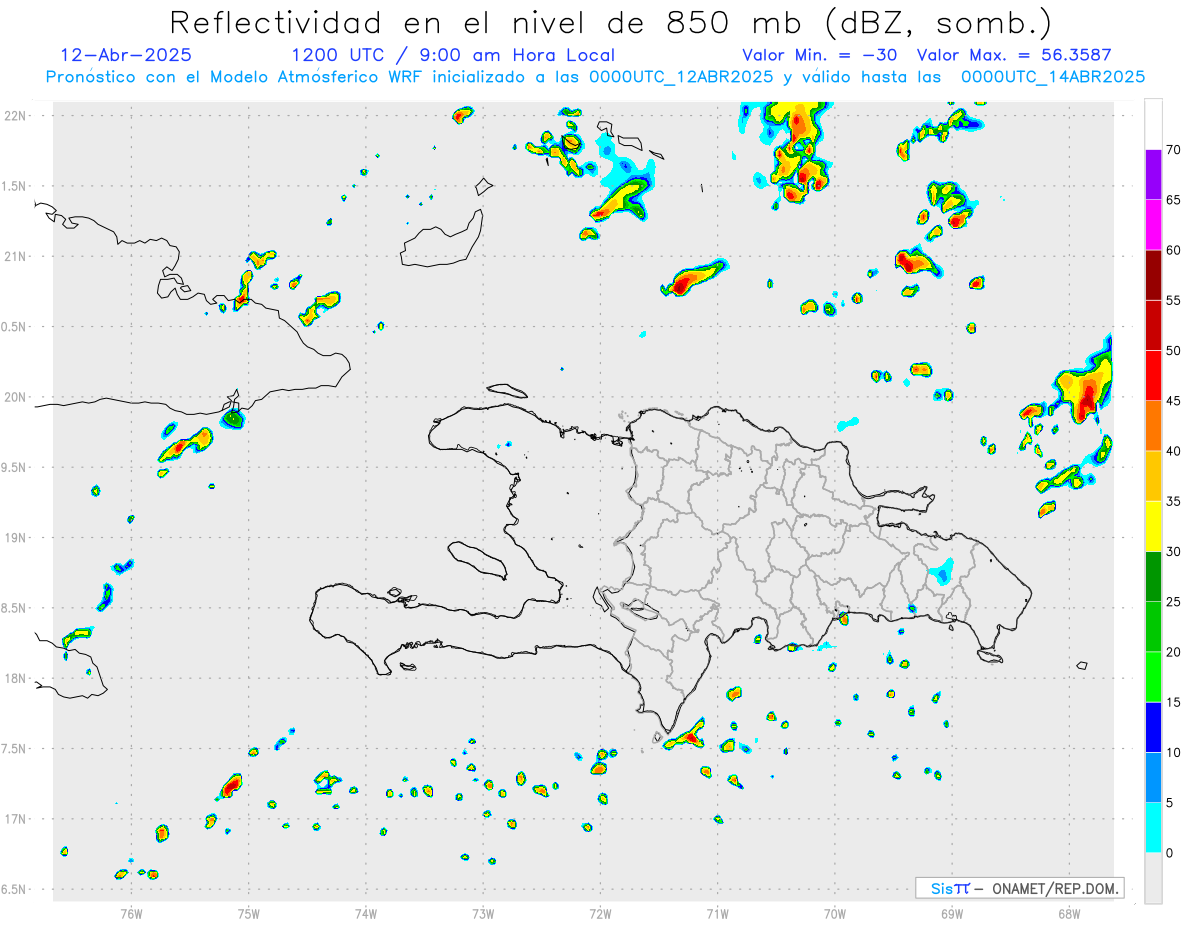1200x927 pixels.
Task: Click the colorbar label '5'
Action: 1170,803
